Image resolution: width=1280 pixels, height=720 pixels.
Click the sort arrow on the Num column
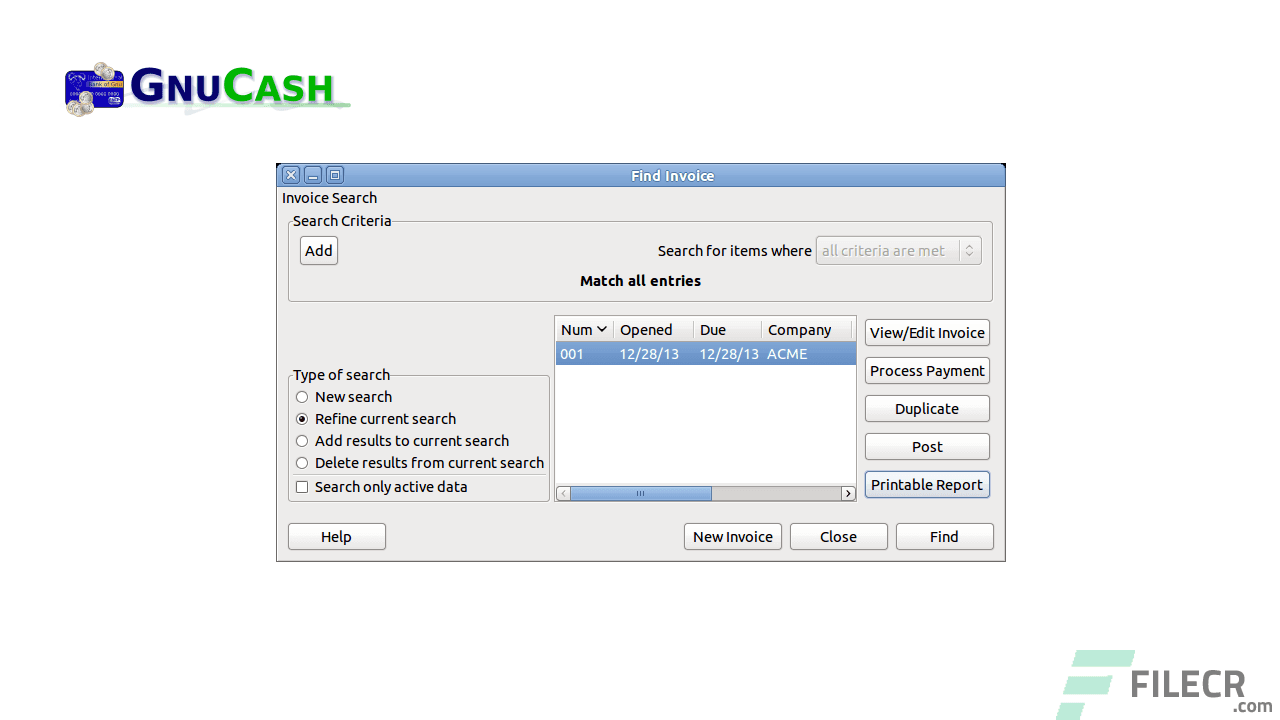click(x=601, y=329)
